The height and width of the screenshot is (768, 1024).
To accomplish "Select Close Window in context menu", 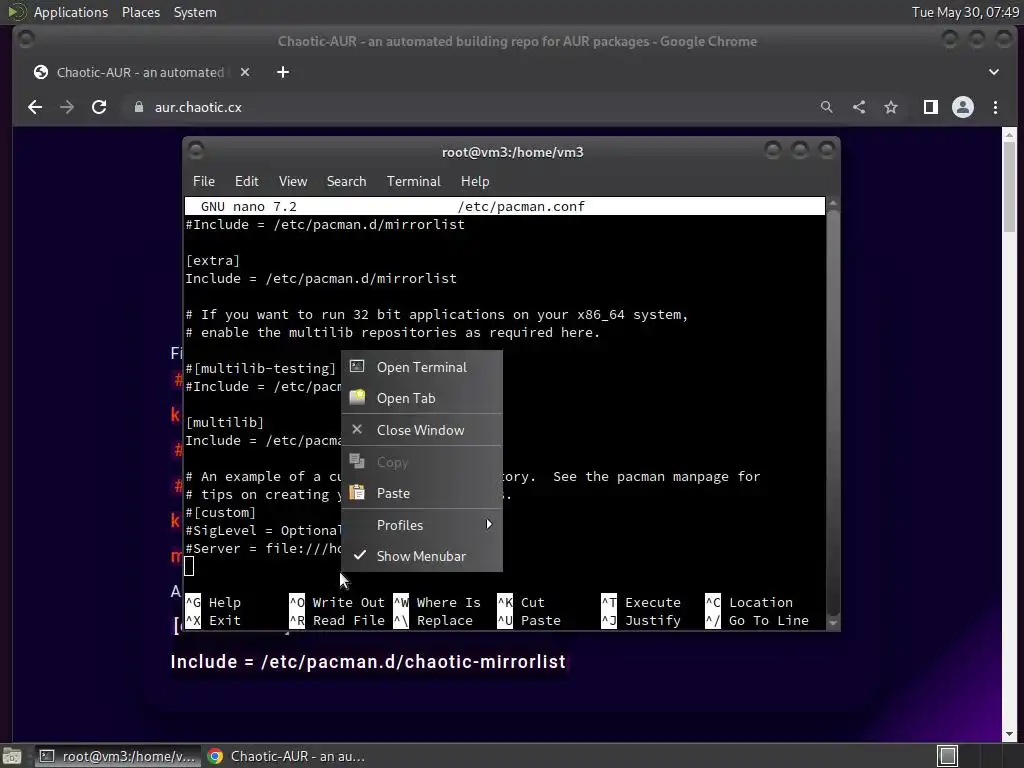I will pos(422,430).
